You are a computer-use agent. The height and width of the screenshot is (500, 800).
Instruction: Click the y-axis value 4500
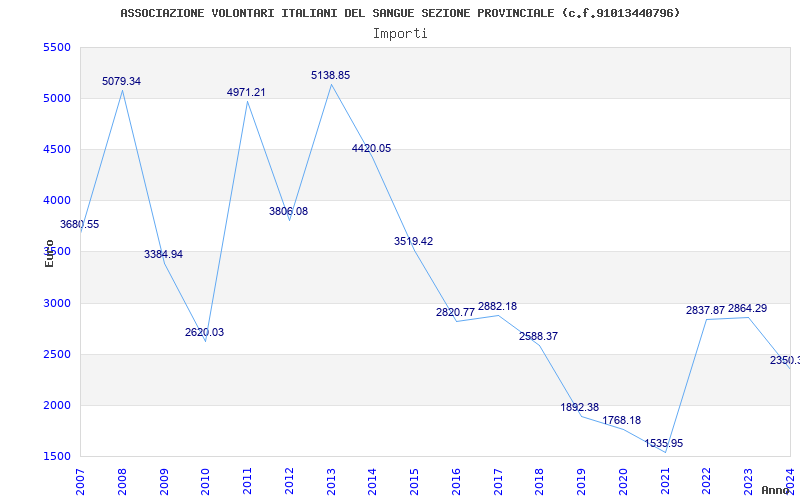coord(57,149)
